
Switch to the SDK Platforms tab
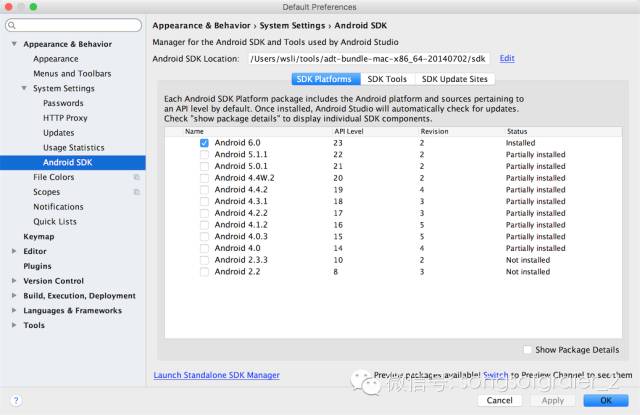(x=326, y=79)
